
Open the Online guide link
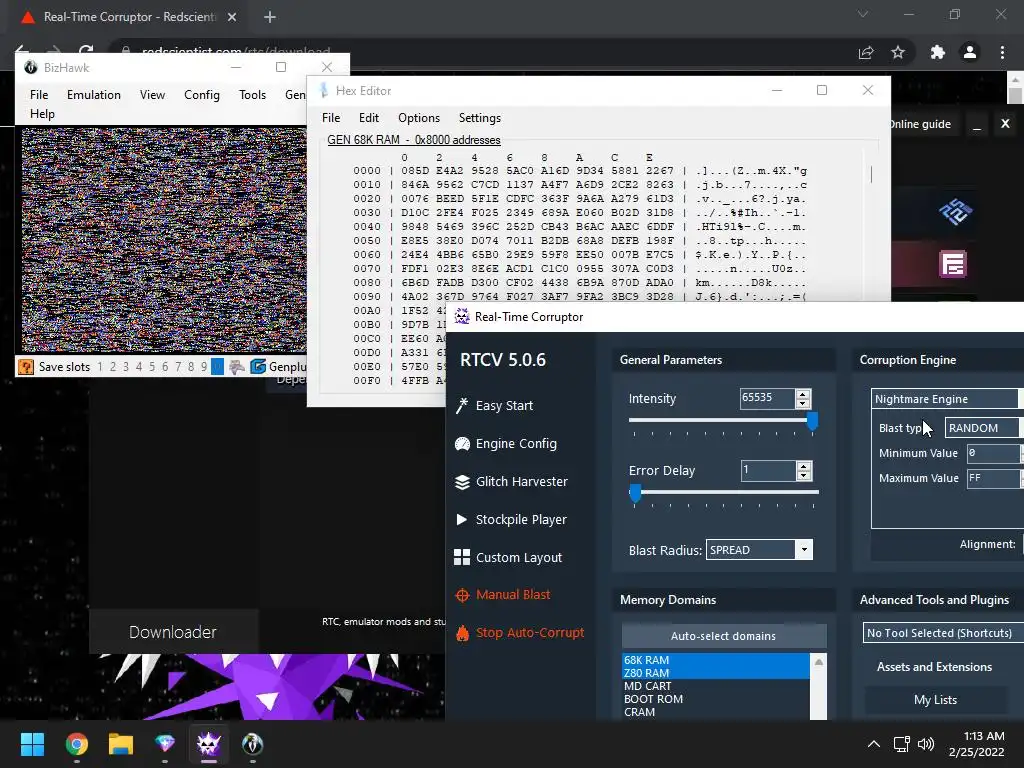(x=920, y=124)
